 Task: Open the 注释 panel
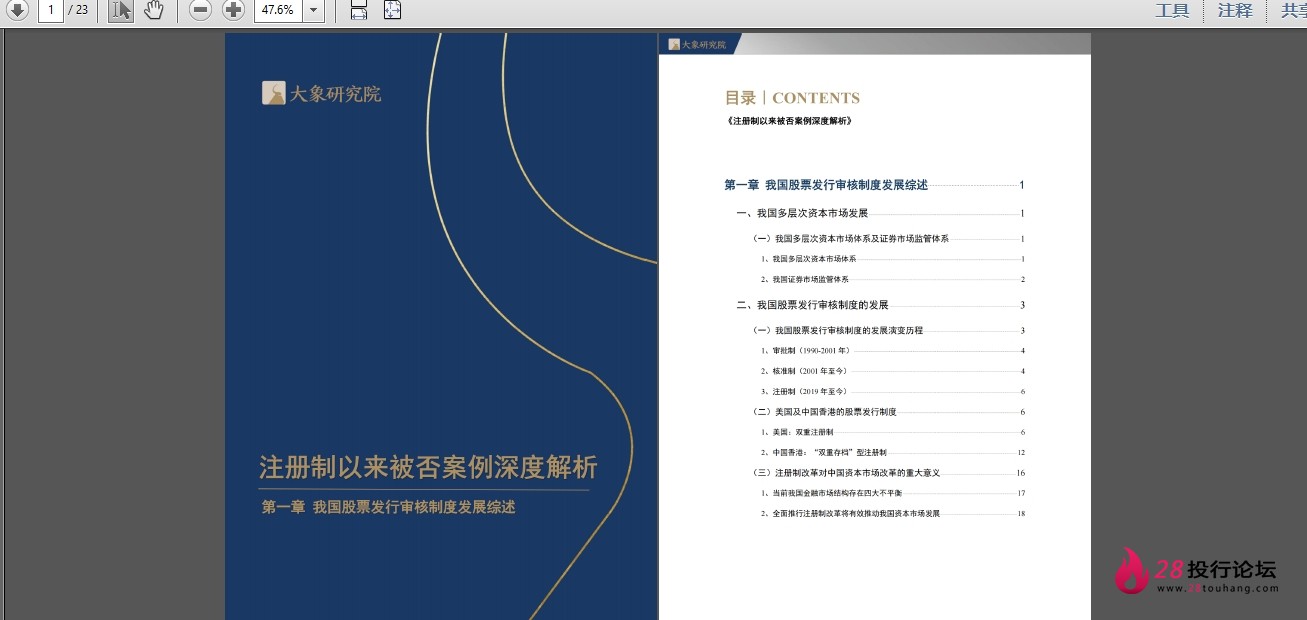coord(1235,10)
